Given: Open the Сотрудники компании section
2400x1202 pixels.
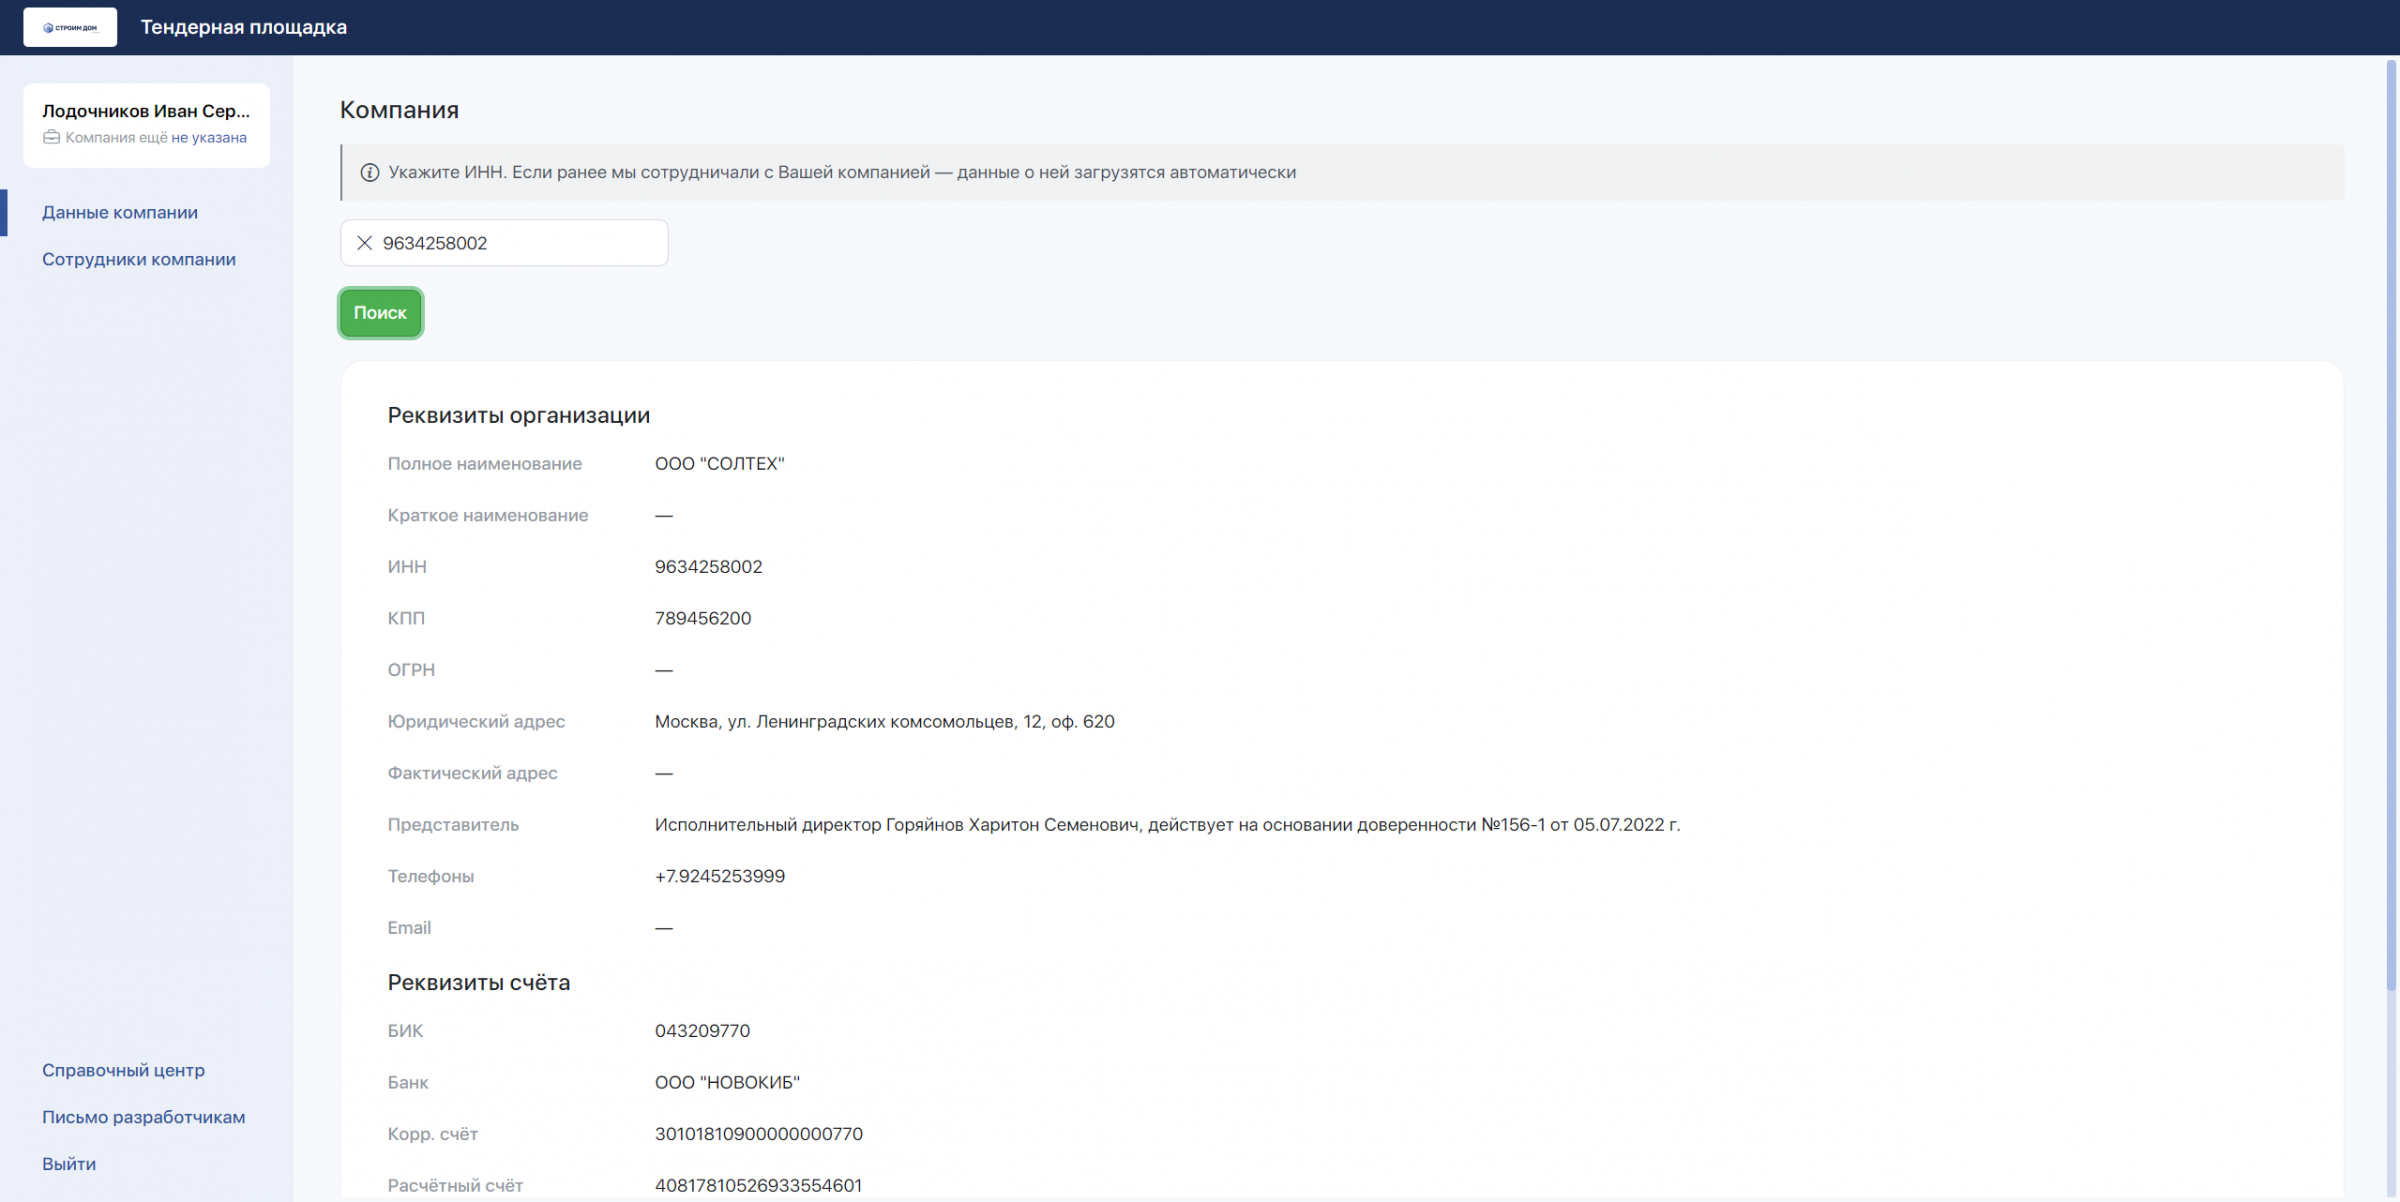Looking at the screenshot, I should point(139,259).
